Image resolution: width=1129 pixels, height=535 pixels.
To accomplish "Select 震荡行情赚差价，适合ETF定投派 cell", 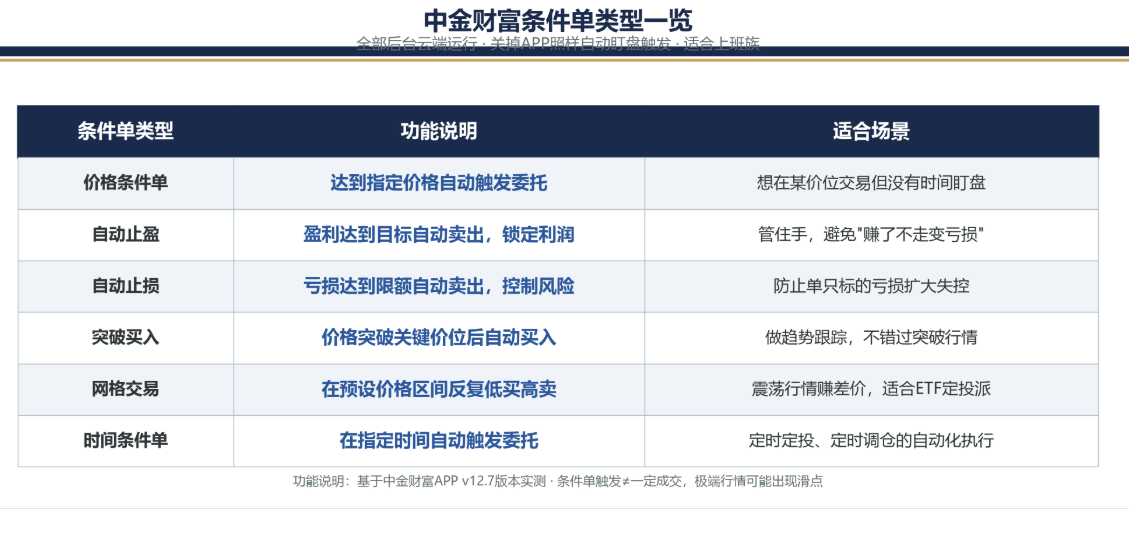I will [871, 390].
